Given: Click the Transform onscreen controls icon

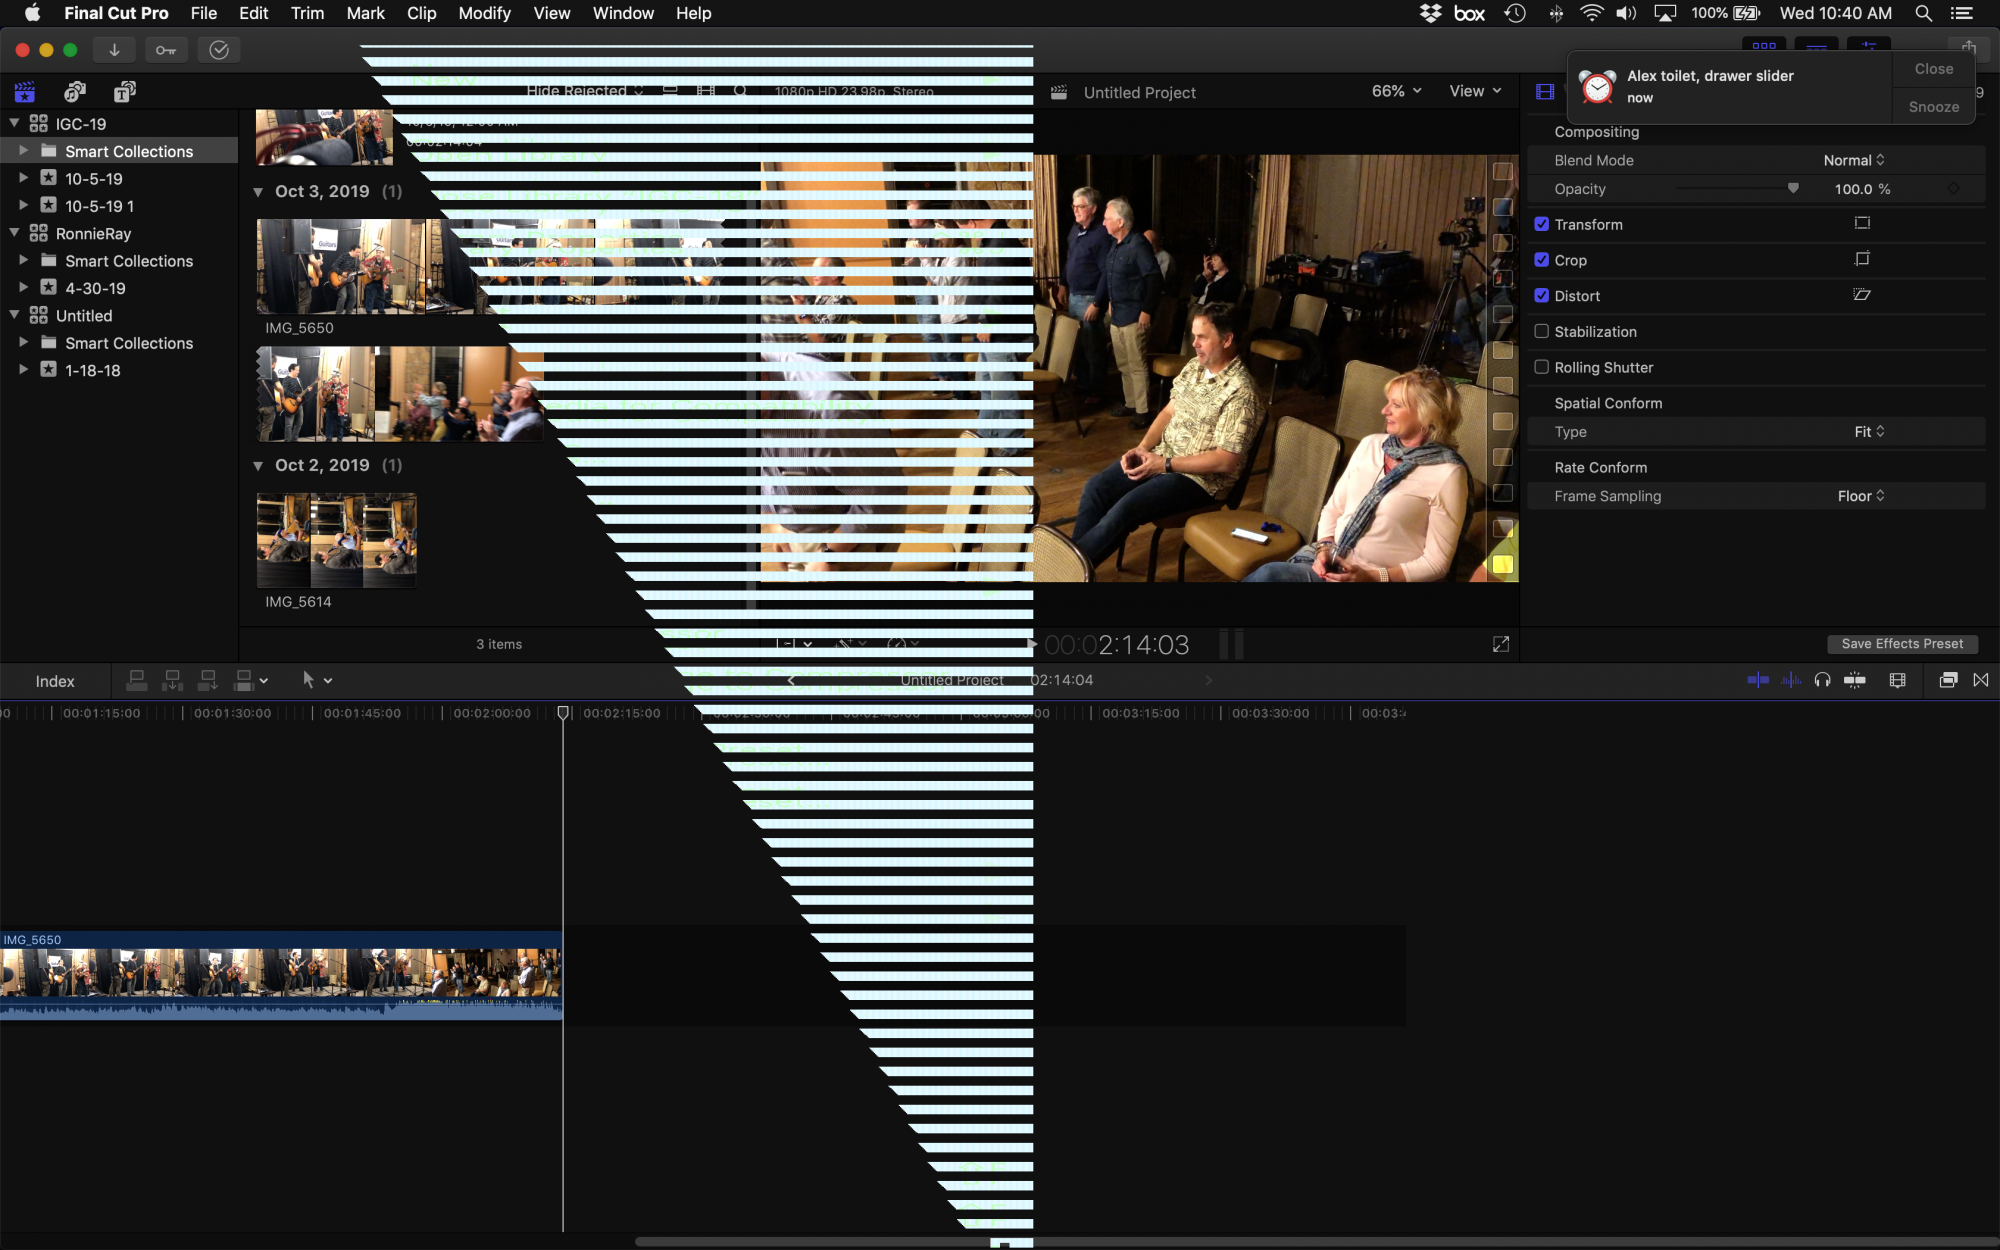Looking at the screenshot, I should pyautogui.click(x=1862, y=224).
